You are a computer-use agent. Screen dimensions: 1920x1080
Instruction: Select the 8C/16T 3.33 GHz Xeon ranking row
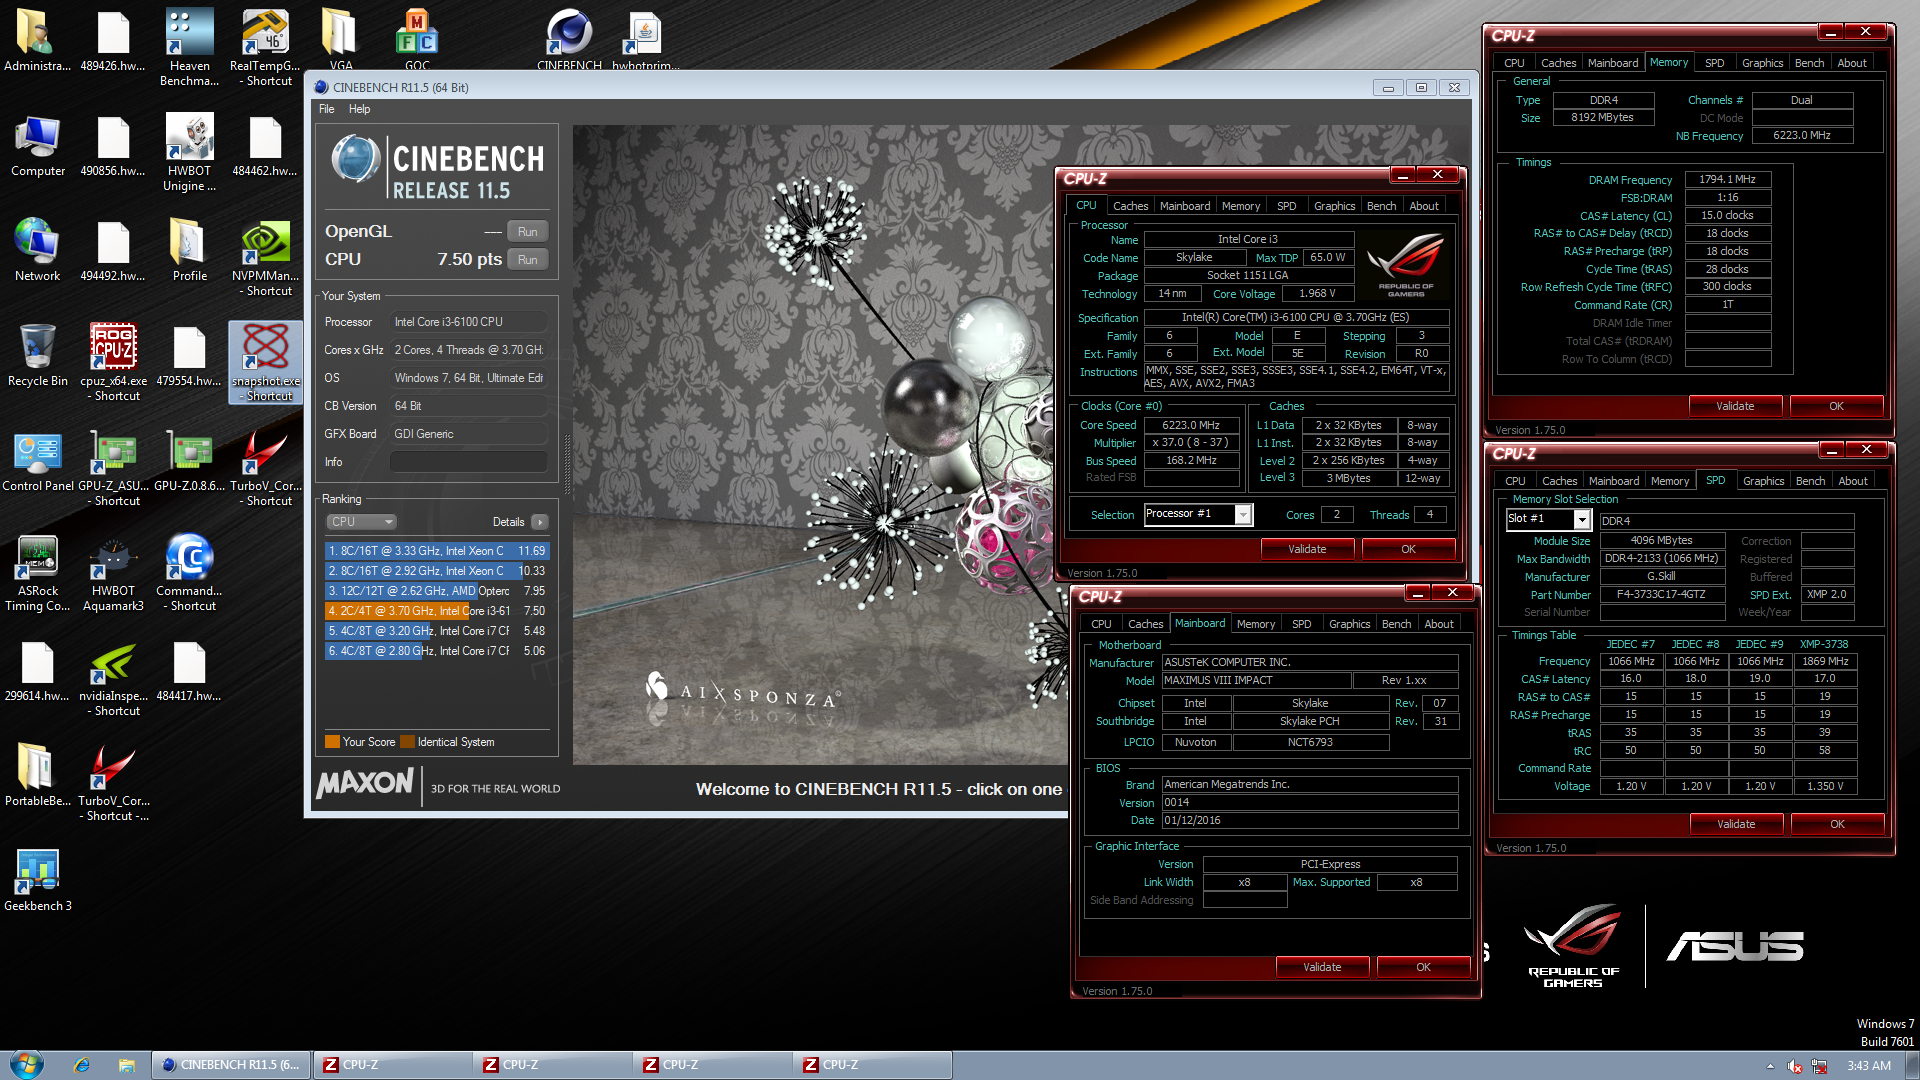click(x=436, y=551)
